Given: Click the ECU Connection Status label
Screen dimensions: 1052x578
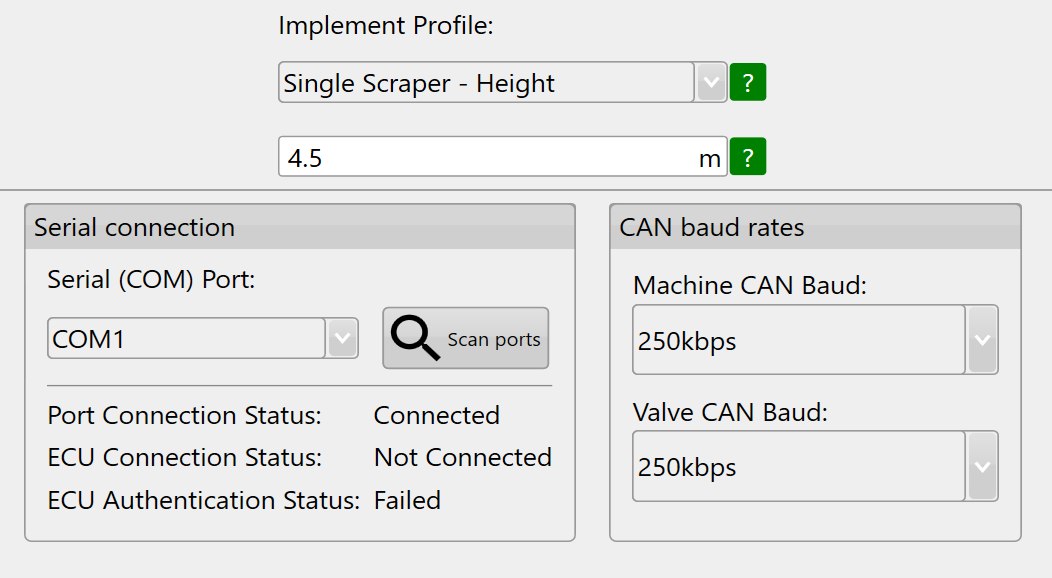Looking at the screenshot, I should click(x=185, y=457).
